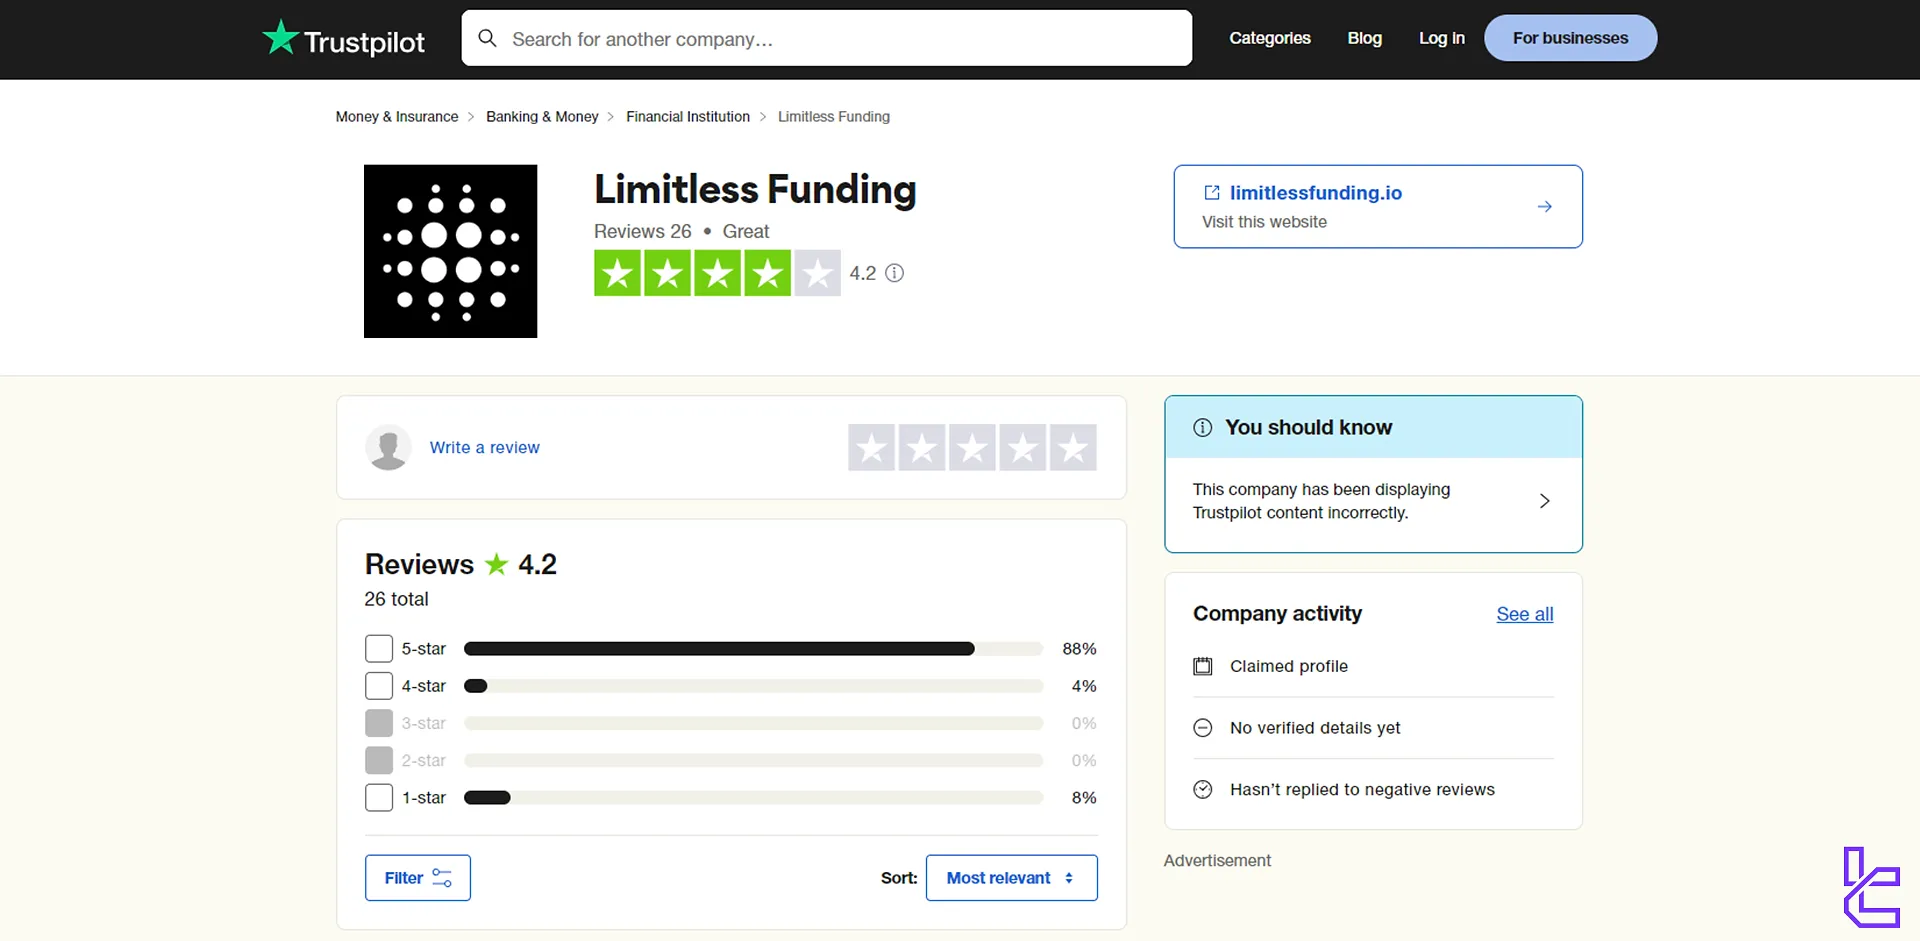Tick the disabled 2-star checkbox
The height and width of the screenshot is (941, 1920).
(379, 760)
